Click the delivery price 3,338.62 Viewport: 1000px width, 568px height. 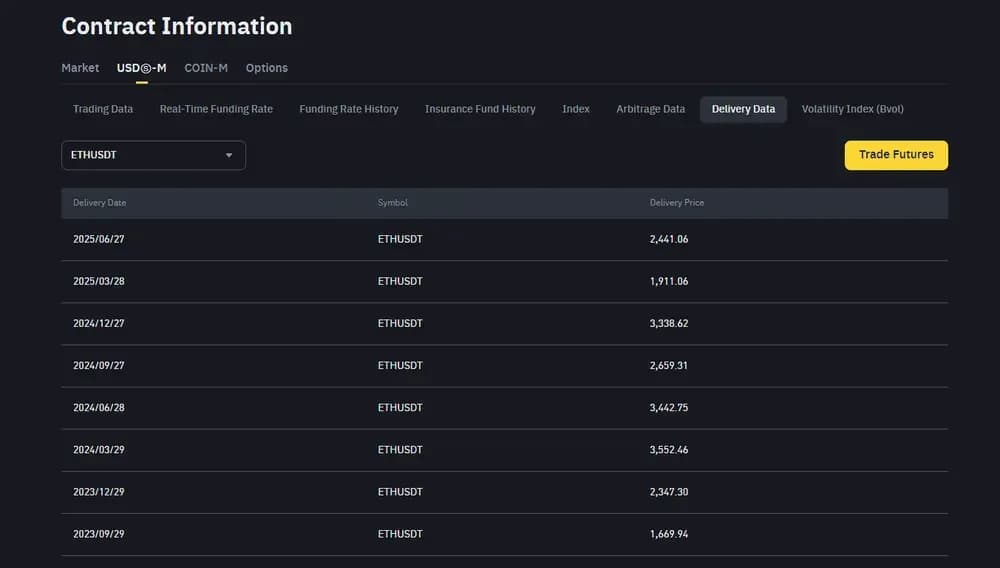click(x=669, y=323)
